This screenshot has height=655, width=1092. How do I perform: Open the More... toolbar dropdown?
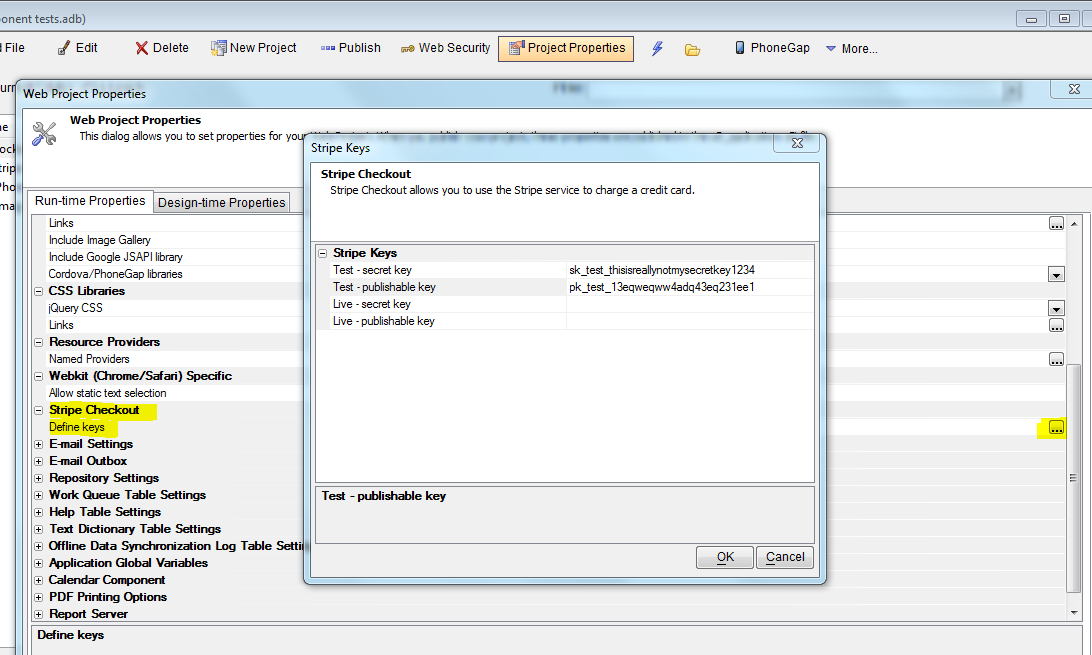(x=851, y=49)
